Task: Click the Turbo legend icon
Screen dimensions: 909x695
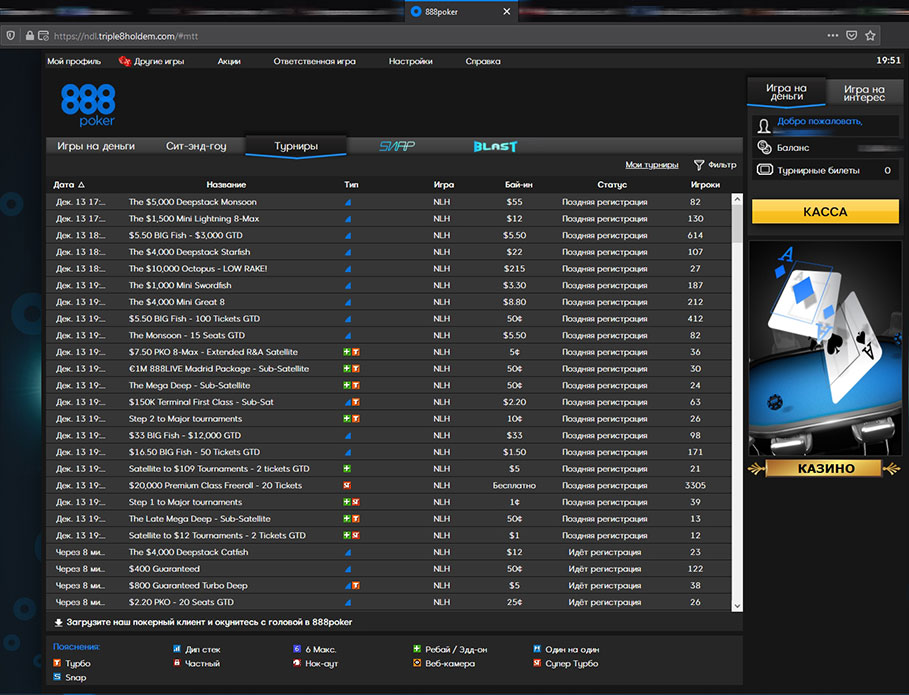Action: pos(57,663)
